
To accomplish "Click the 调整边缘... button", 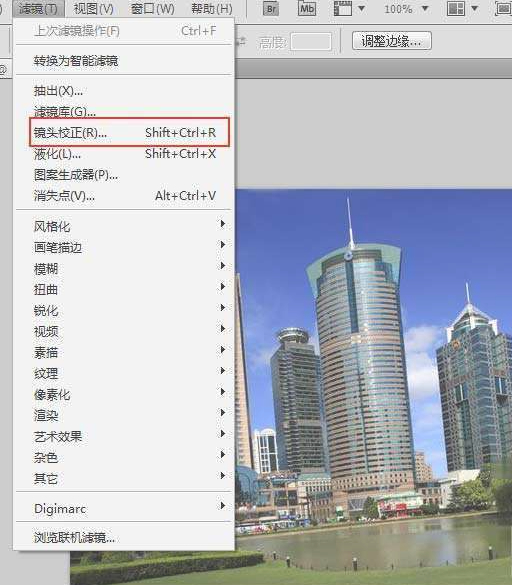I will (391, 41).
